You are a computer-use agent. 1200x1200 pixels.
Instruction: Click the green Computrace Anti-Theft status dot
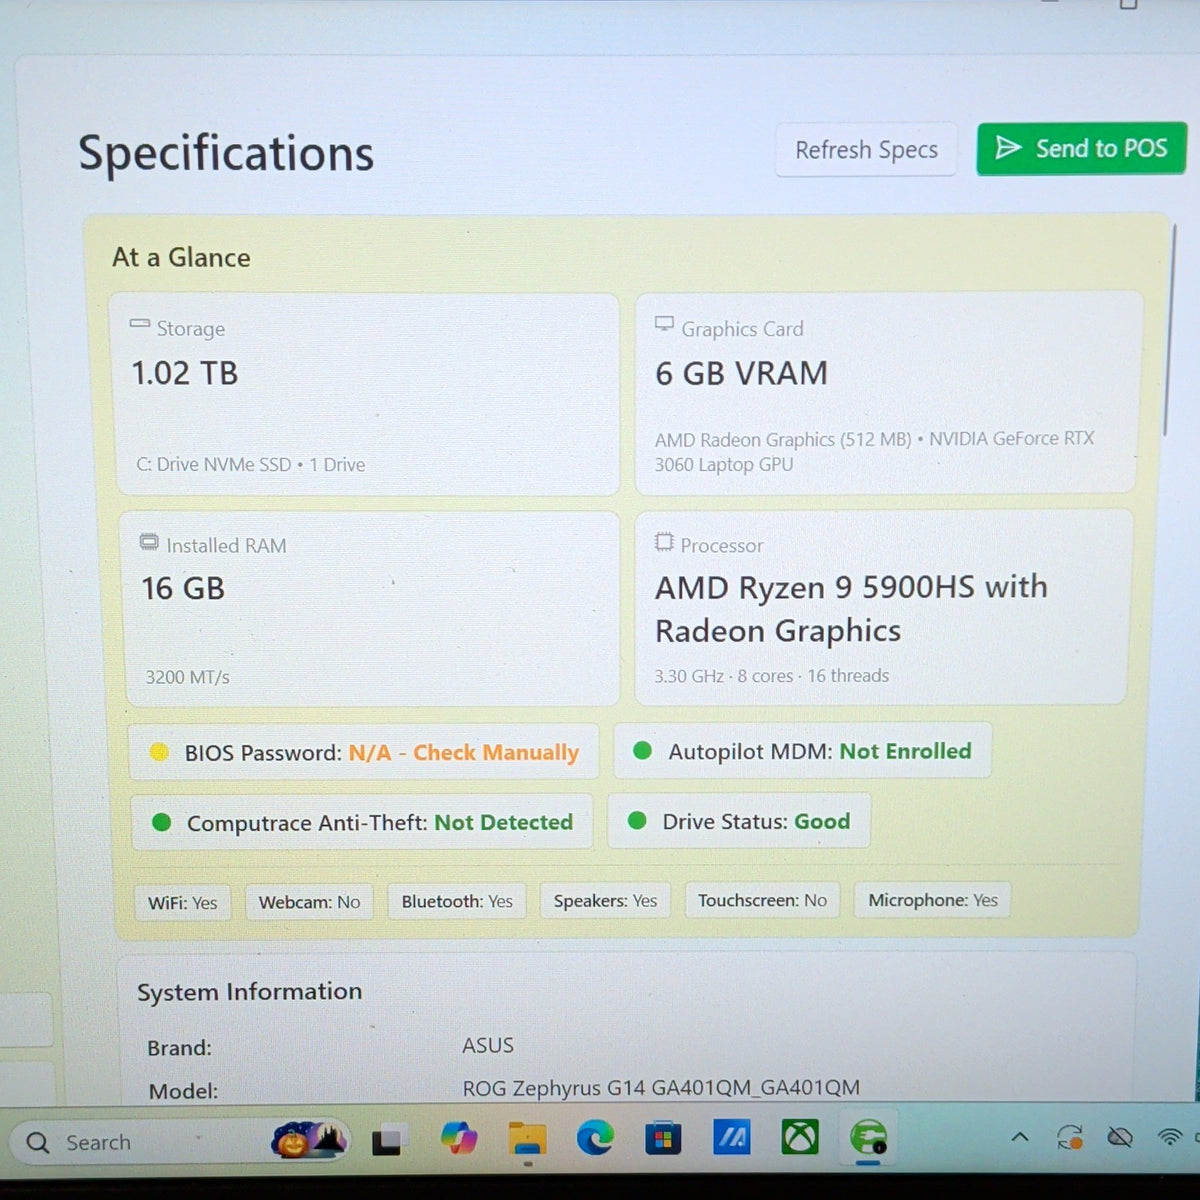coord(161,822)
